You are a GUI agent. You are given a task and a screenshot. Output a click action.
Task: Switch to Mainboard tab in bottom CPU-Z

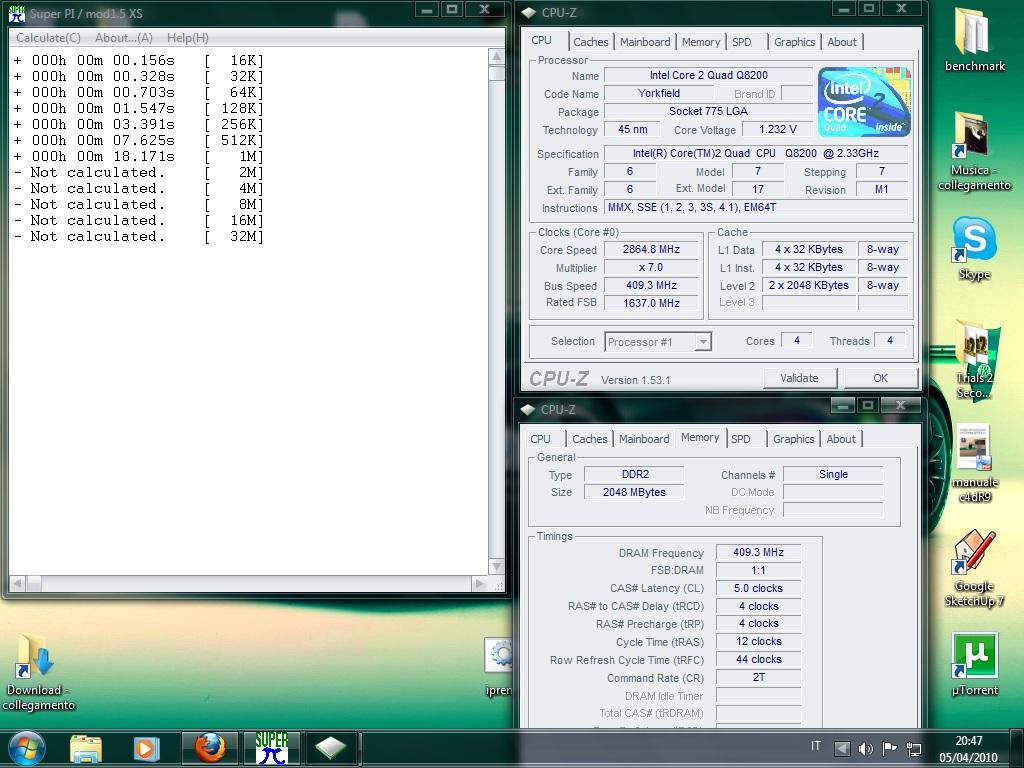[644, 439]
